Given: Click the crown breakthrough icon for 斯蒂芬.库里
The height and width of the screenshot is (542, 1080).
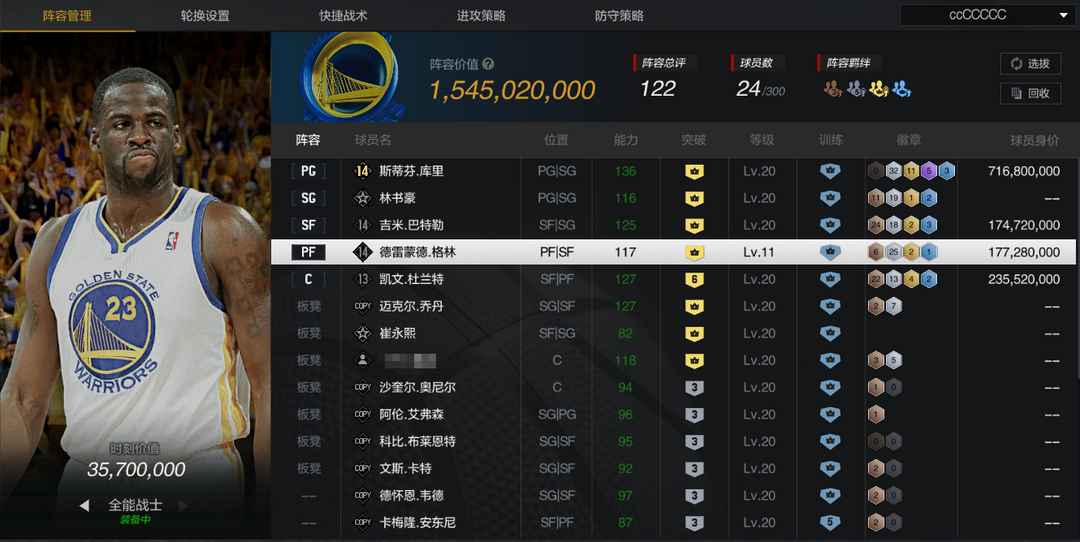Looking at the screenshot, I should (x=694, y=171).
